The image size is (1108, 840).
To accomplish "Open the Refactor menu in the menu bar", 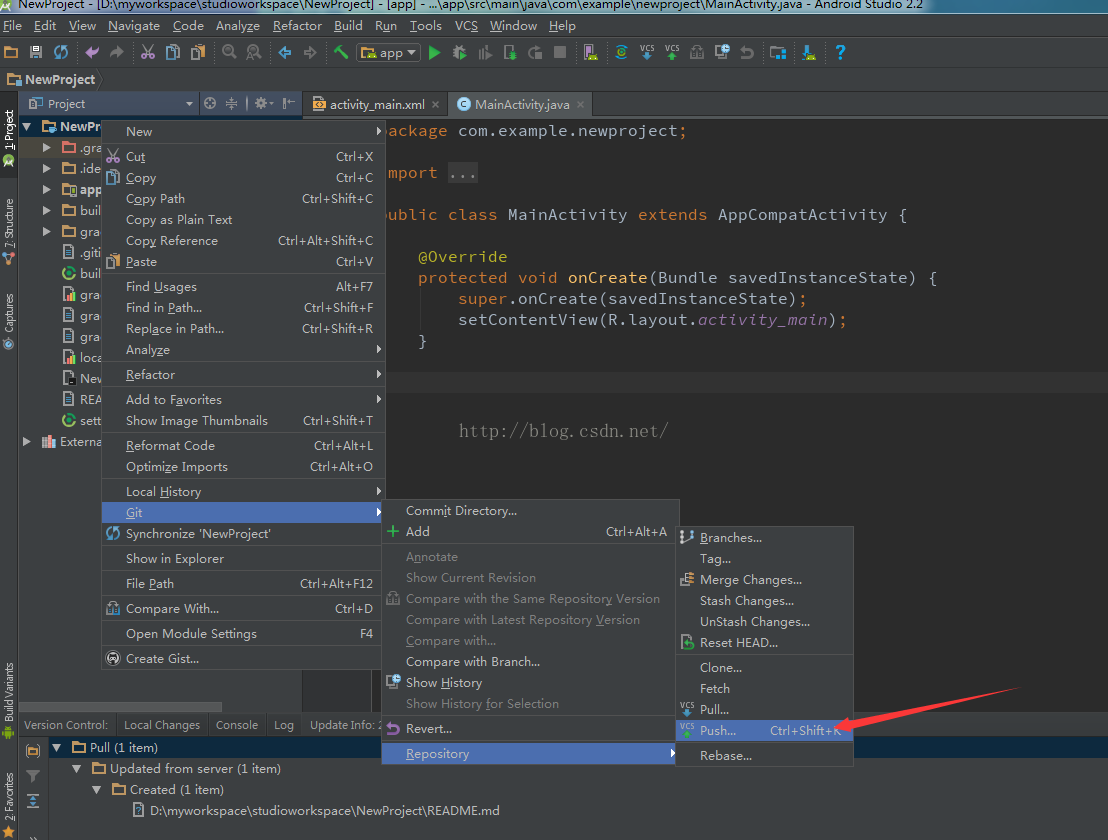I will pos(297,25).
